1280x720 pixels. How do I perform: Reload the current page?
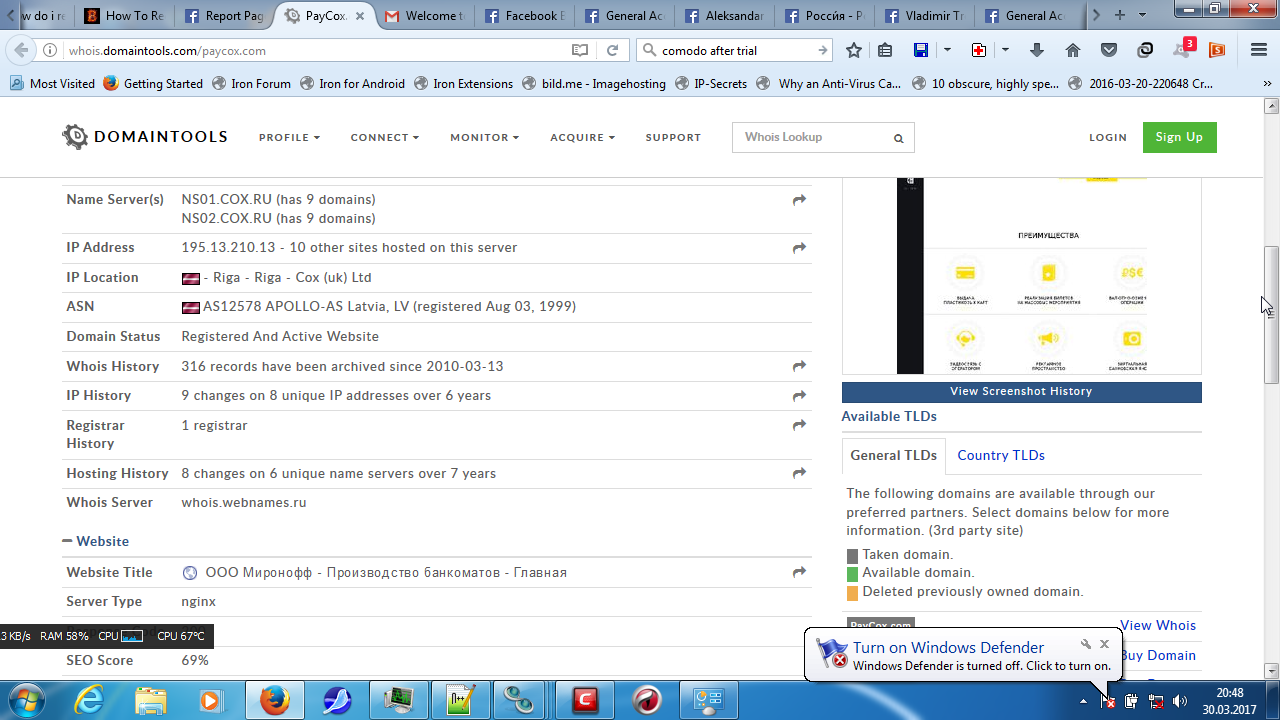click(612, 50)
